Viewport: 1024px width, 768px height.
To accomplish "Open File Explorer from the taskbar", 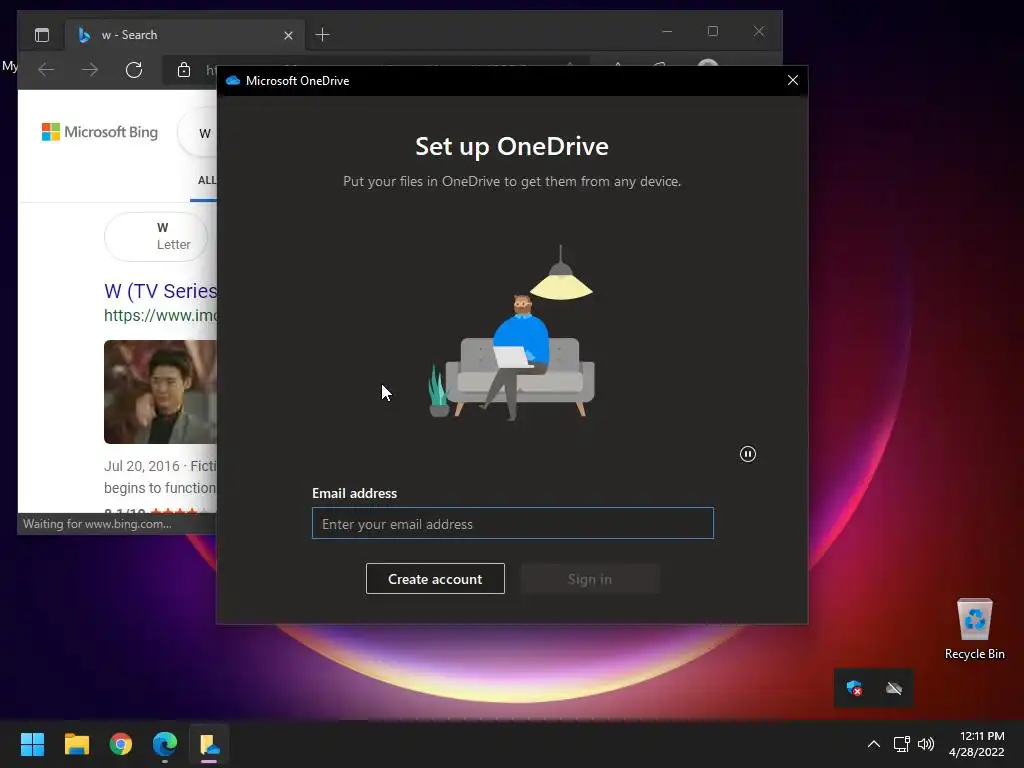I will [x=76, y=744].
